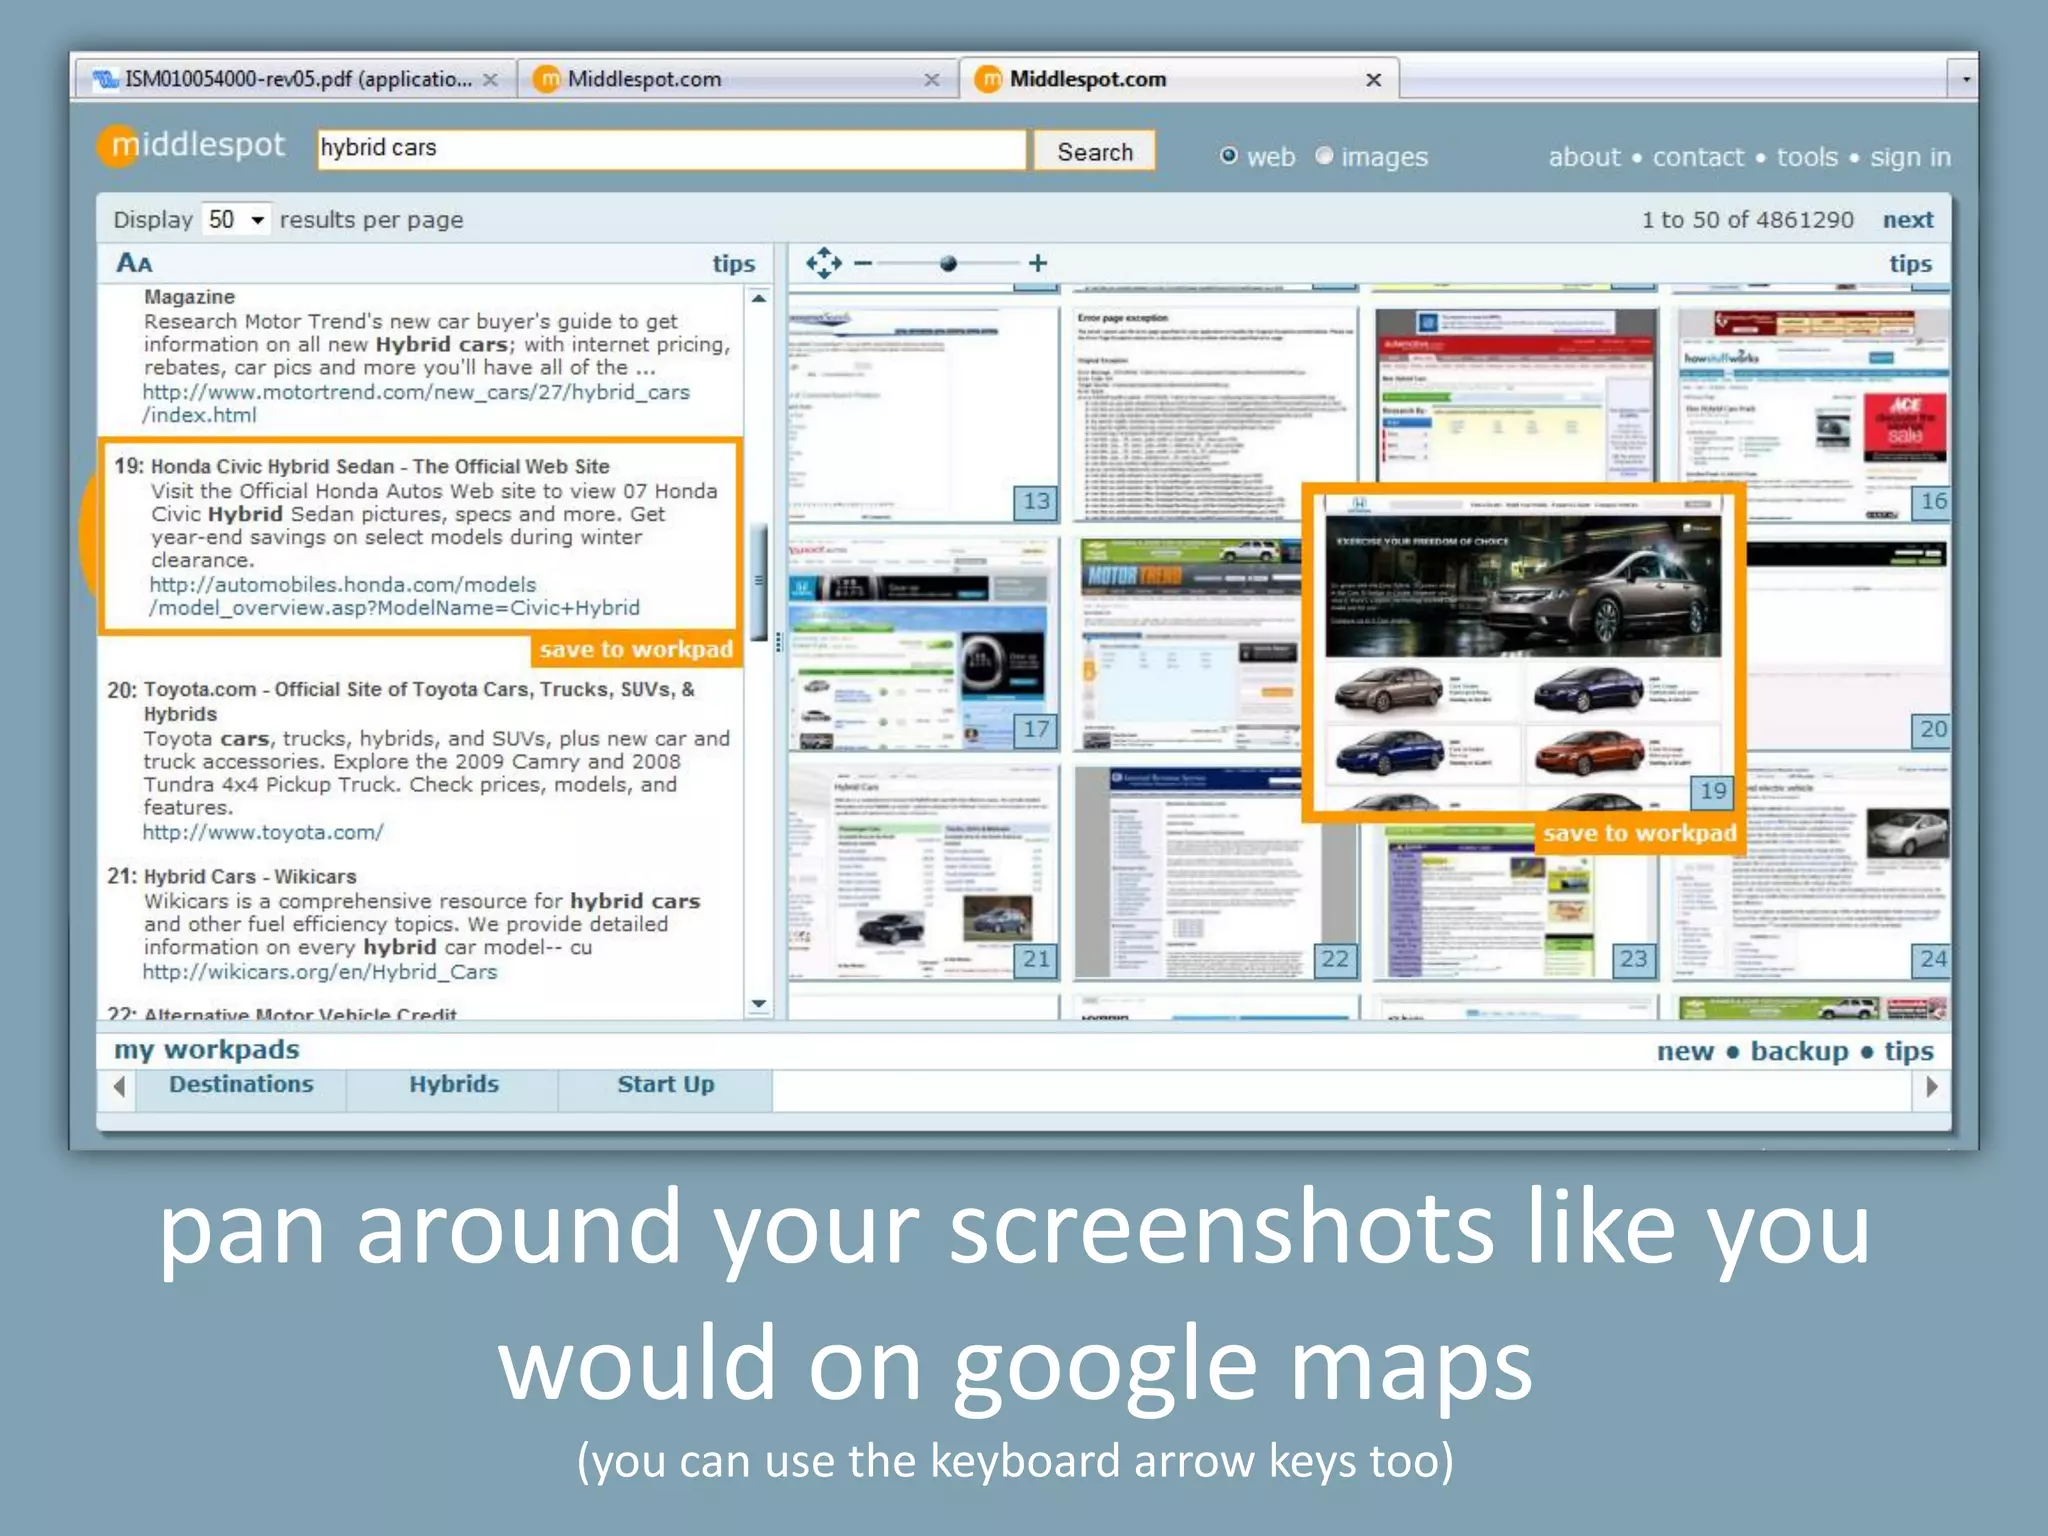Viewport: 2048px width, 1536px height.
Task: Click the AA text size icon
Action: coord(134,263)
